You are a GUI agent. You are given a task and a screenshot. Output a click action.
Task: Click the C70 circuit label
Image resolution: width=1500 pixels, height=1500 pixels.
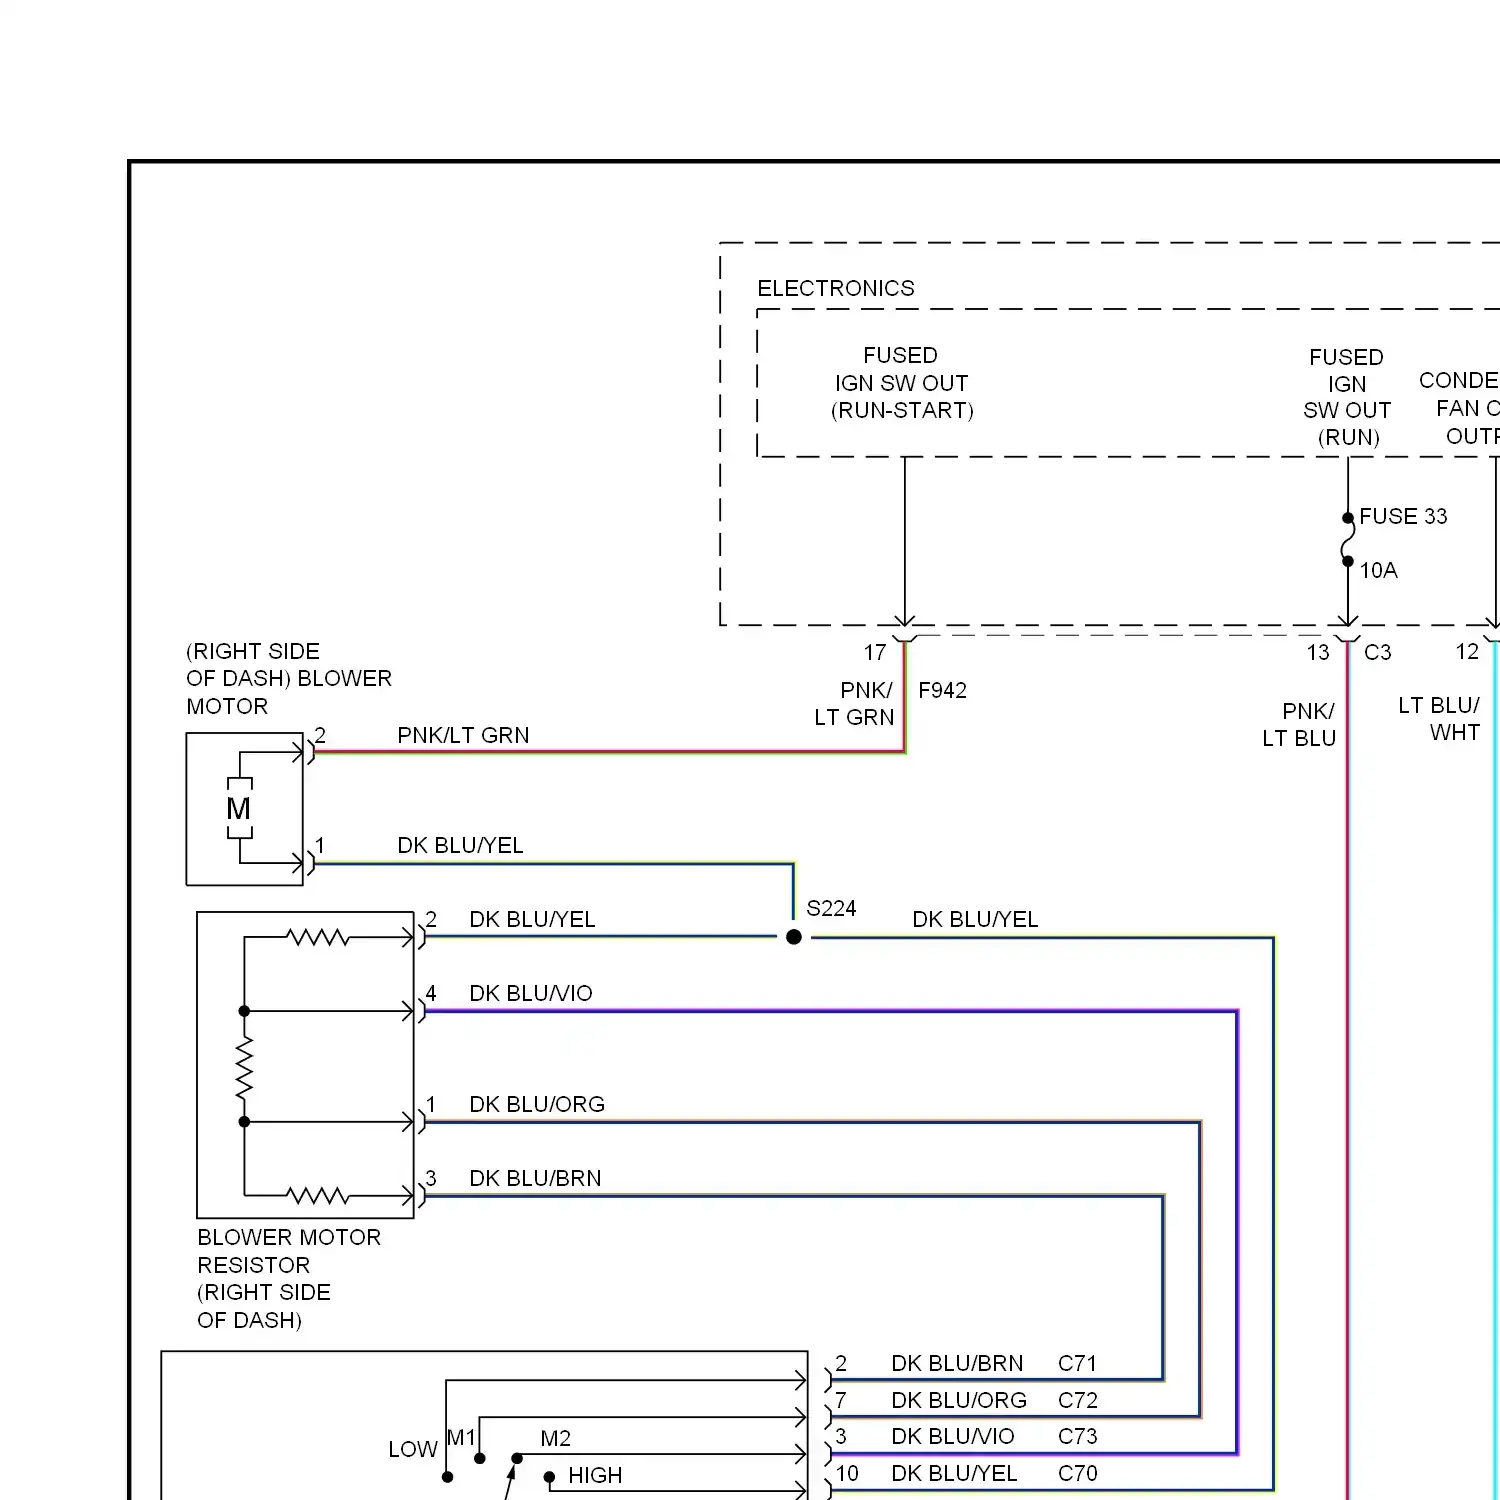(1077, 1474)
